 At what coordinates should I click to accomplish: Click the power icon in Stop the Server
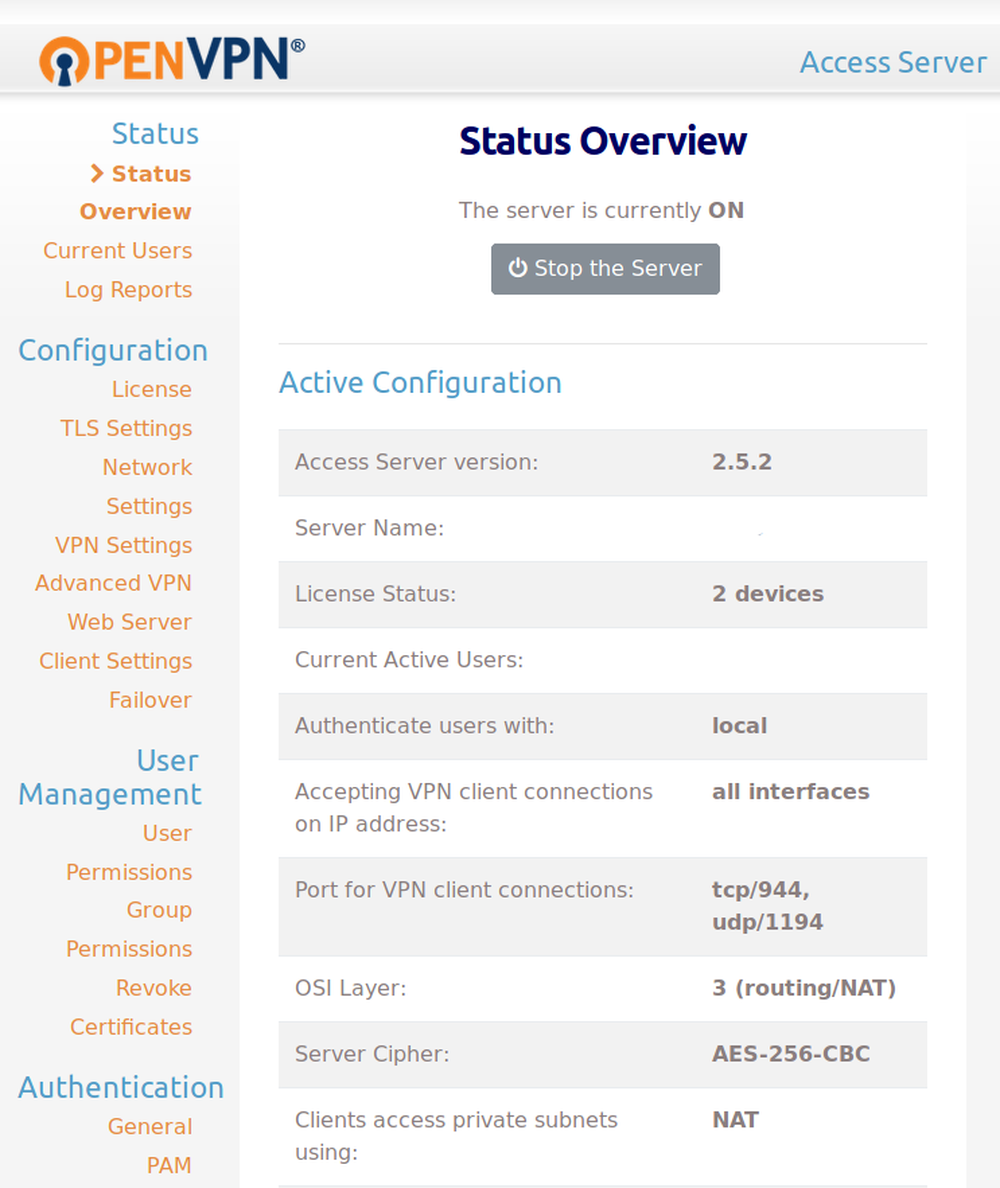click(x=517, y=267)
